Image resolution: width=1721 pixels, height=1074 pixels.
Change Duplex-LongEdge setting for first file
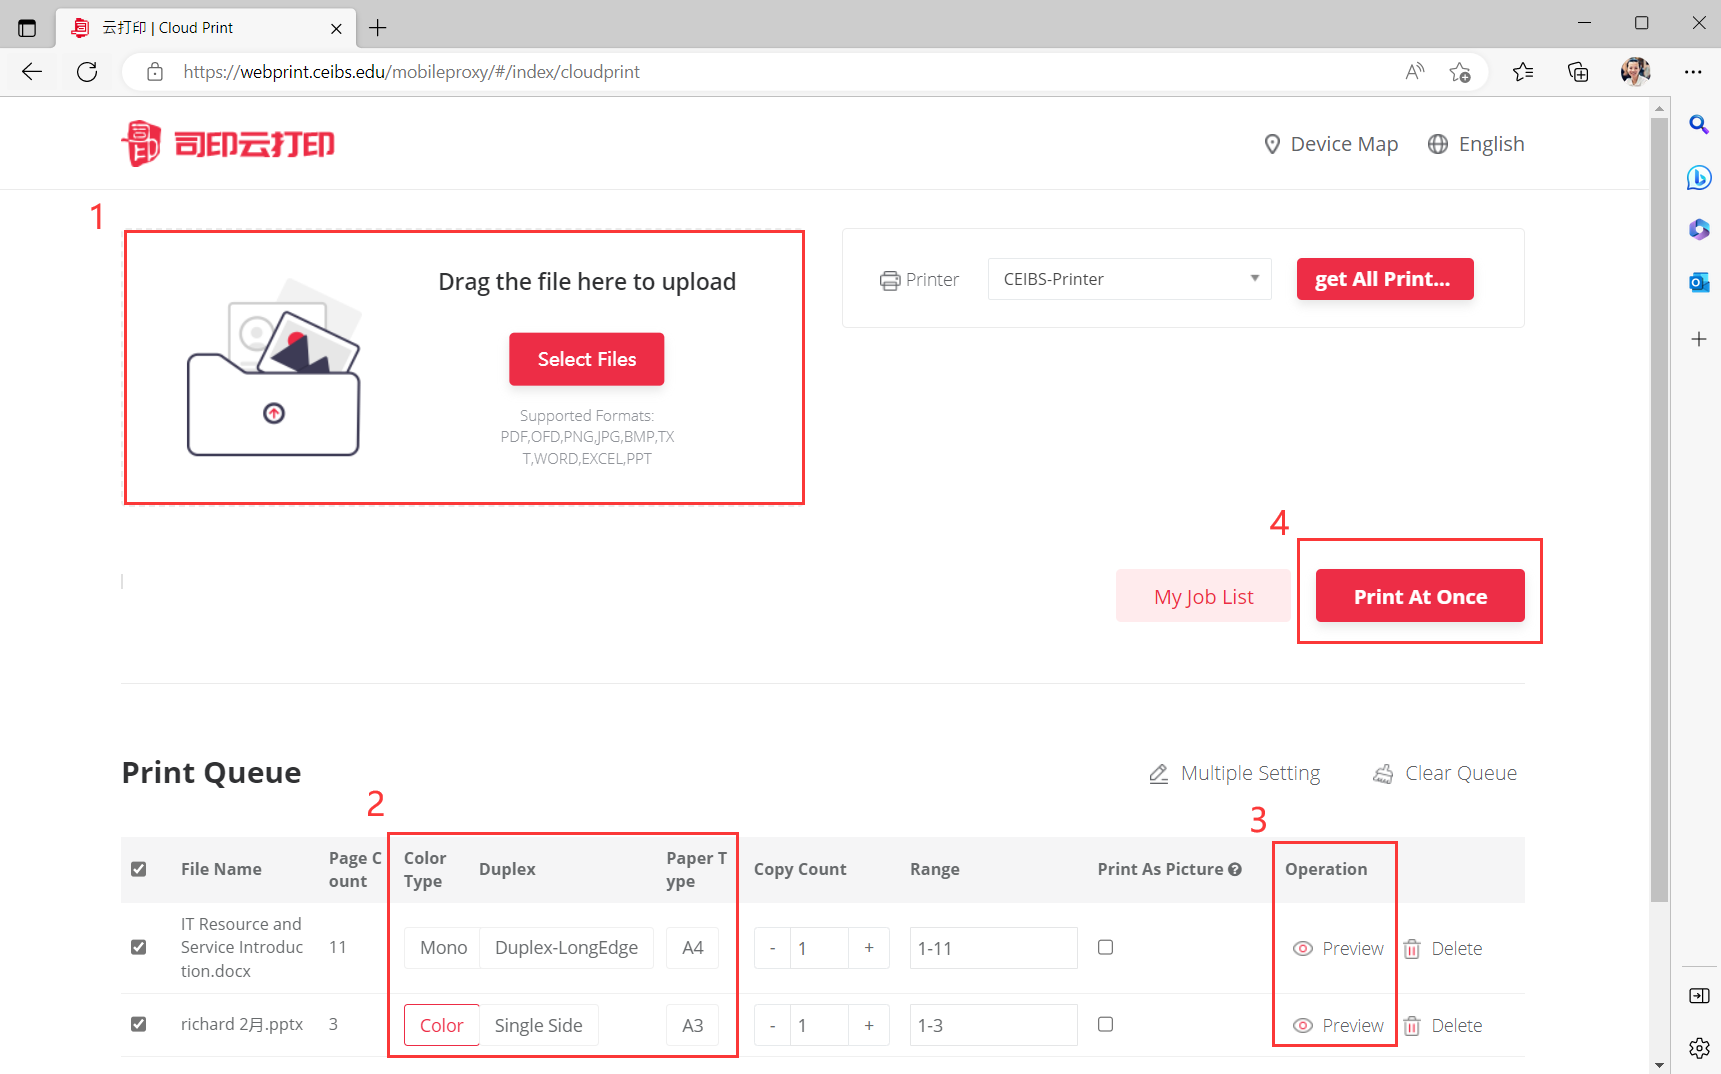[x=566, y=947]
